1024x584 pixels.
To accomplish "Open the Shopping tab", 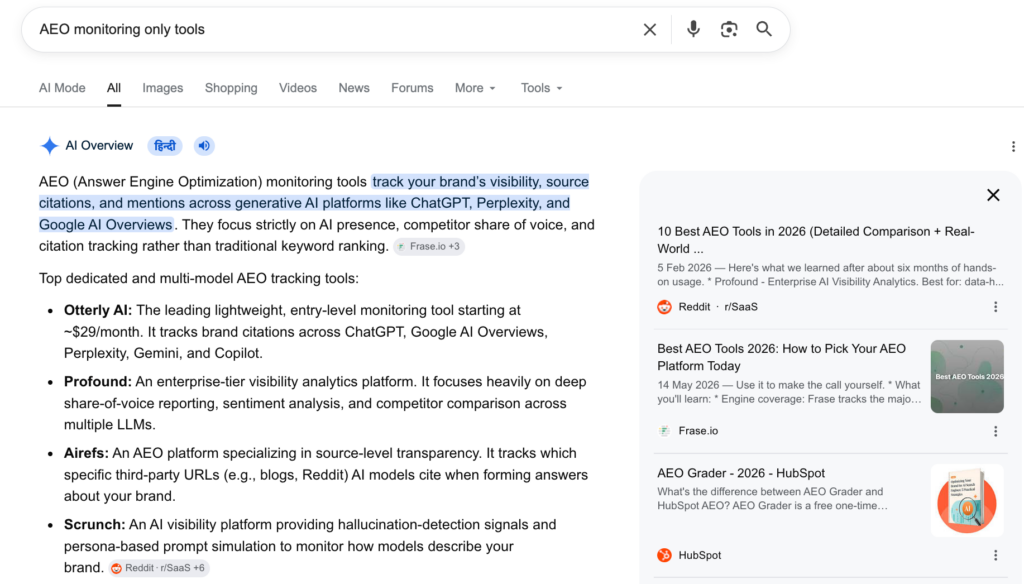I will [x=231, y=88].
